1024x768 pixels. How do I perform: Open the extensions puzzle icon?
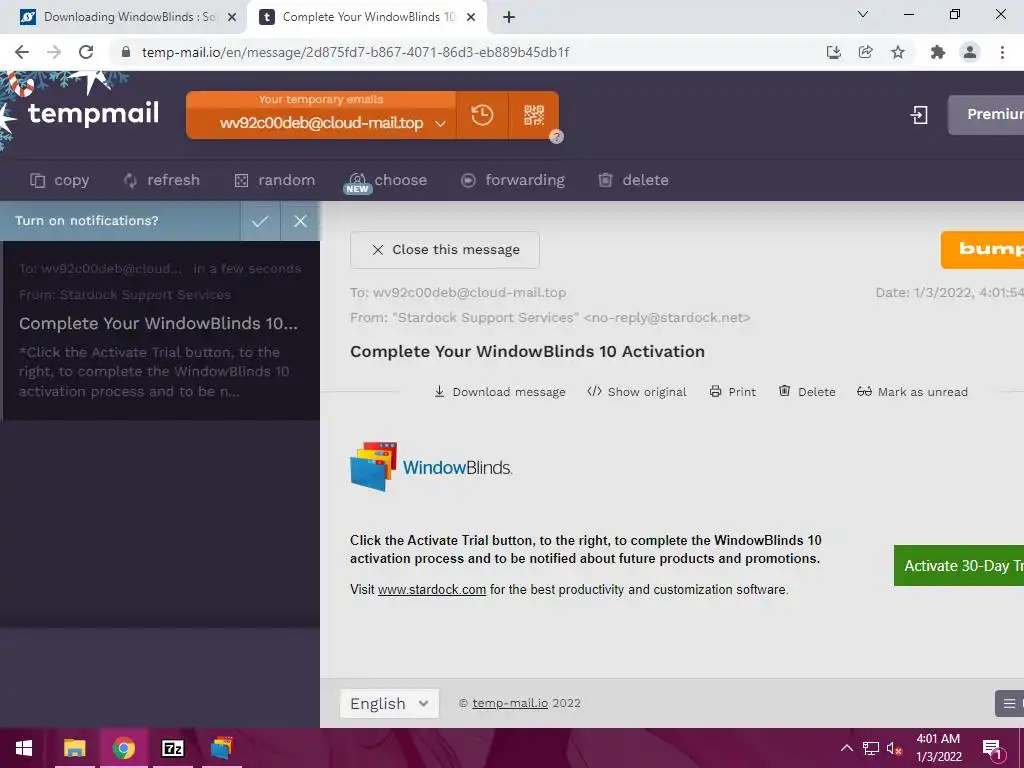(938, 52)
